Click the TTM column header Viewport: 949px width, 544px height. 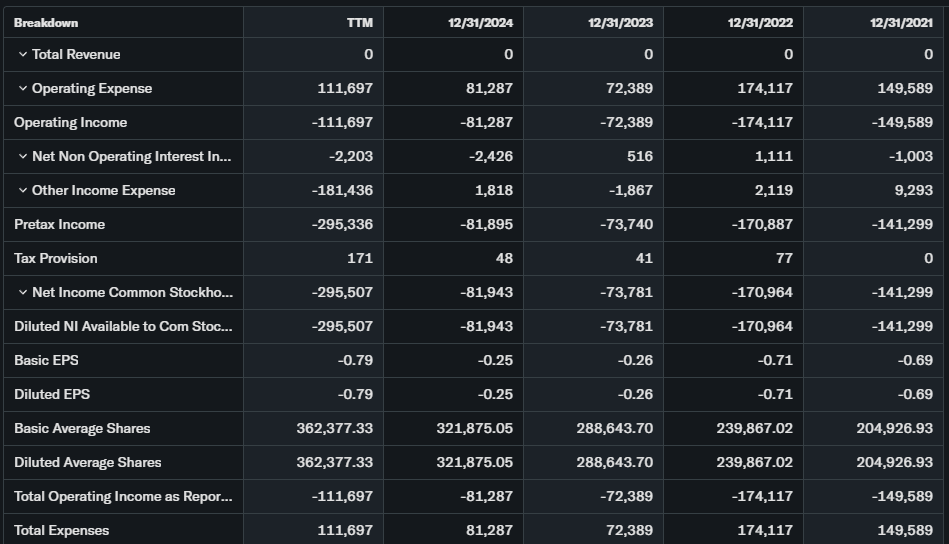coord(359,22)
